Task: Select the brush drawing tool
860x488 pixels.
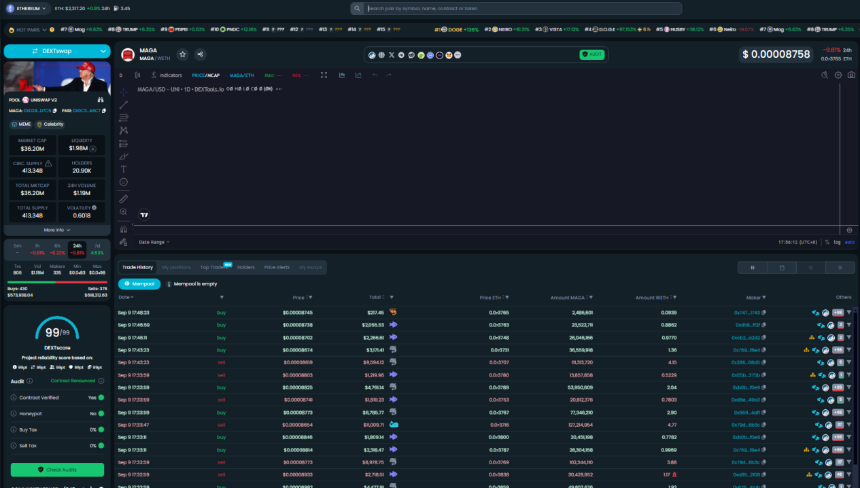Action: point(123,157)
